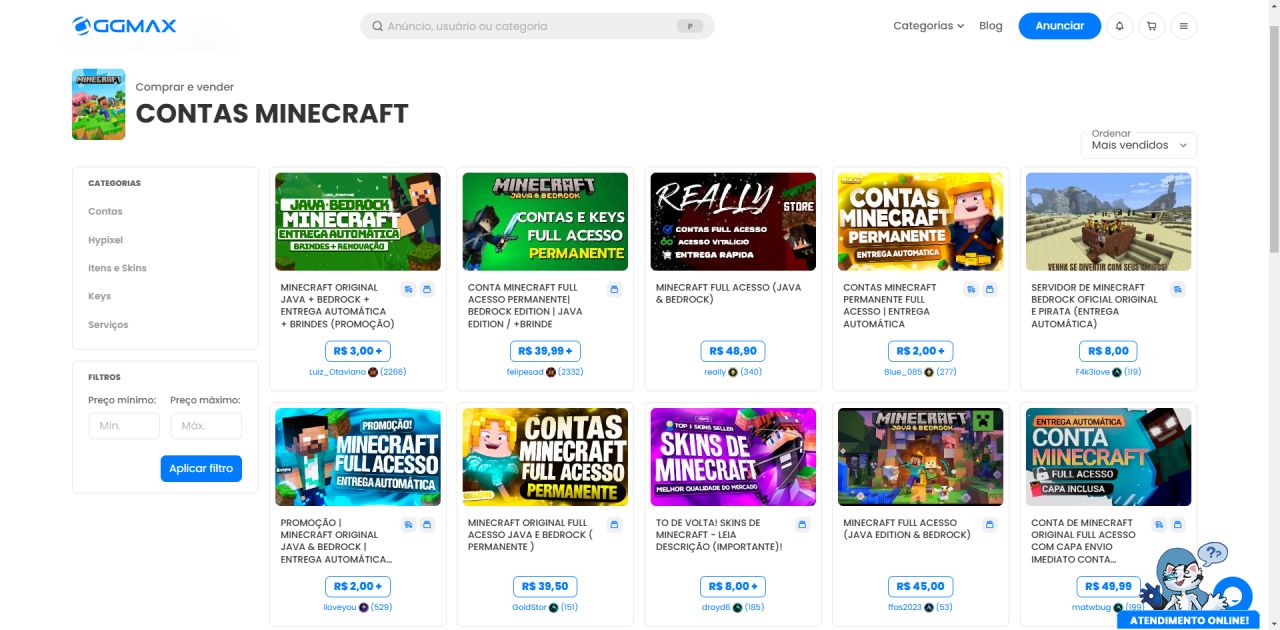Open the notification bell icon
This screenshot has height=630, width=1280.
[x=1118, y=26]
